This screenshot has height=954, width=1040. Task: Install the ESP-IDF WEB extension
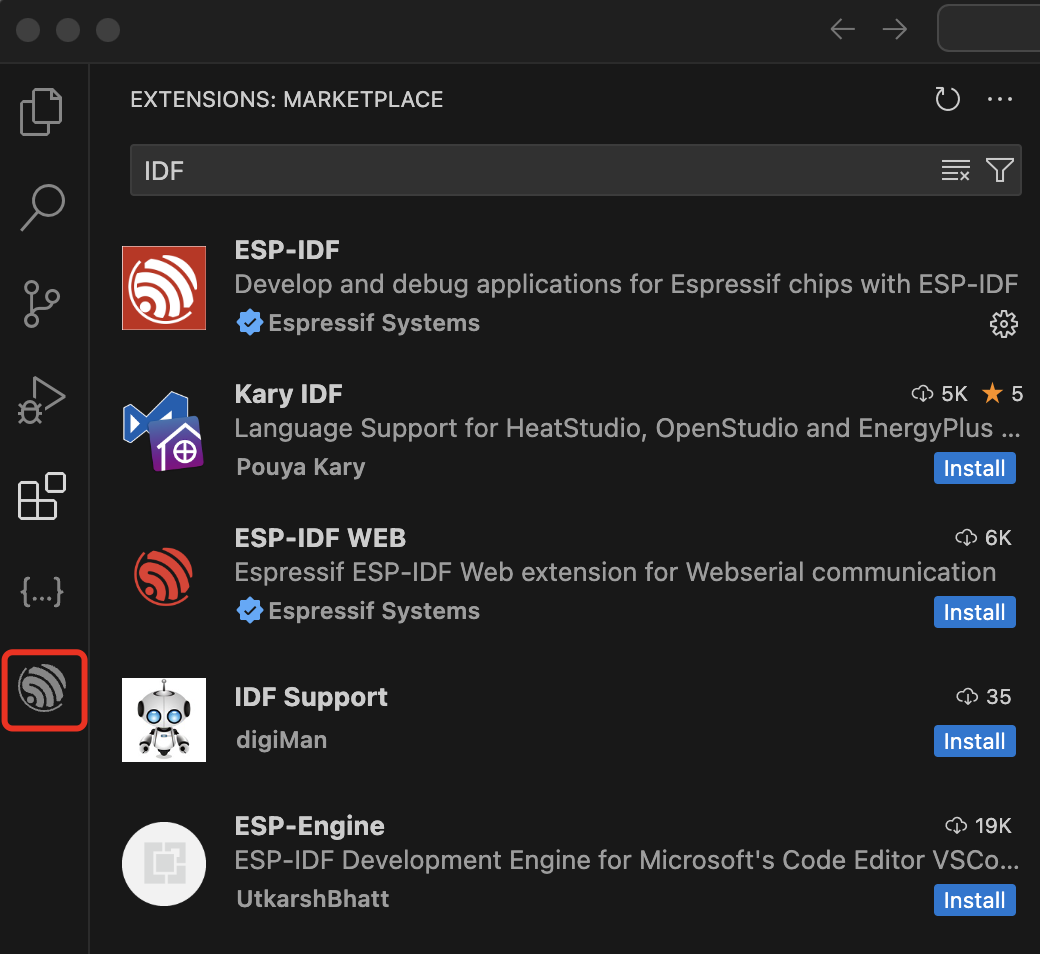point(974,612)
